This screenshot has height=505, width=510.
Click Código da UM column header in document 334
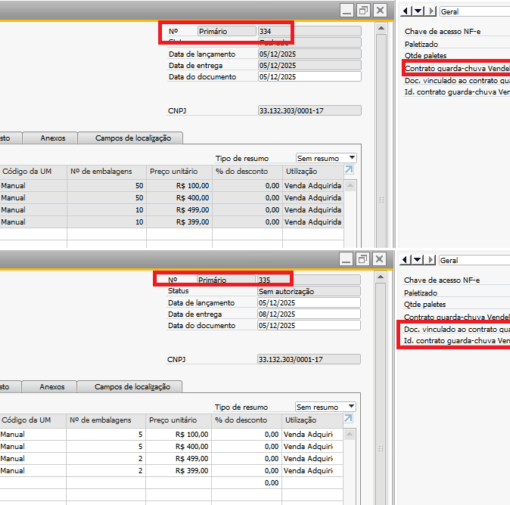coord(33,172)
